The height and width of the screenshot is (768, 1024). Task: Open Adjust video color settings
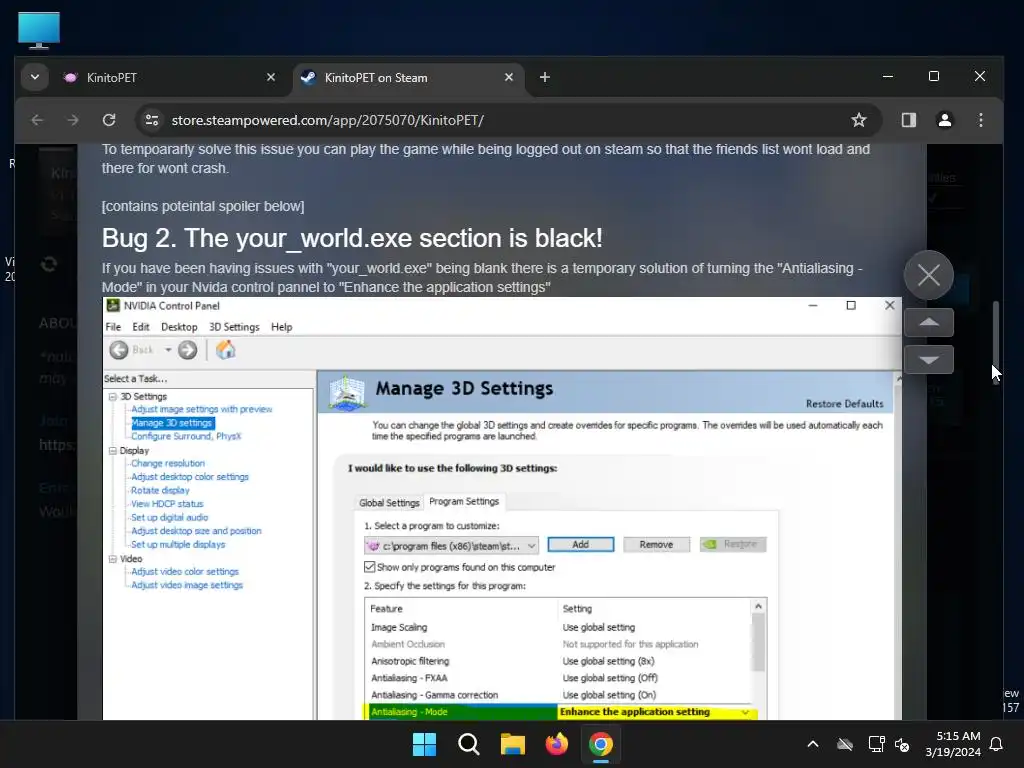tap(185, 572)
